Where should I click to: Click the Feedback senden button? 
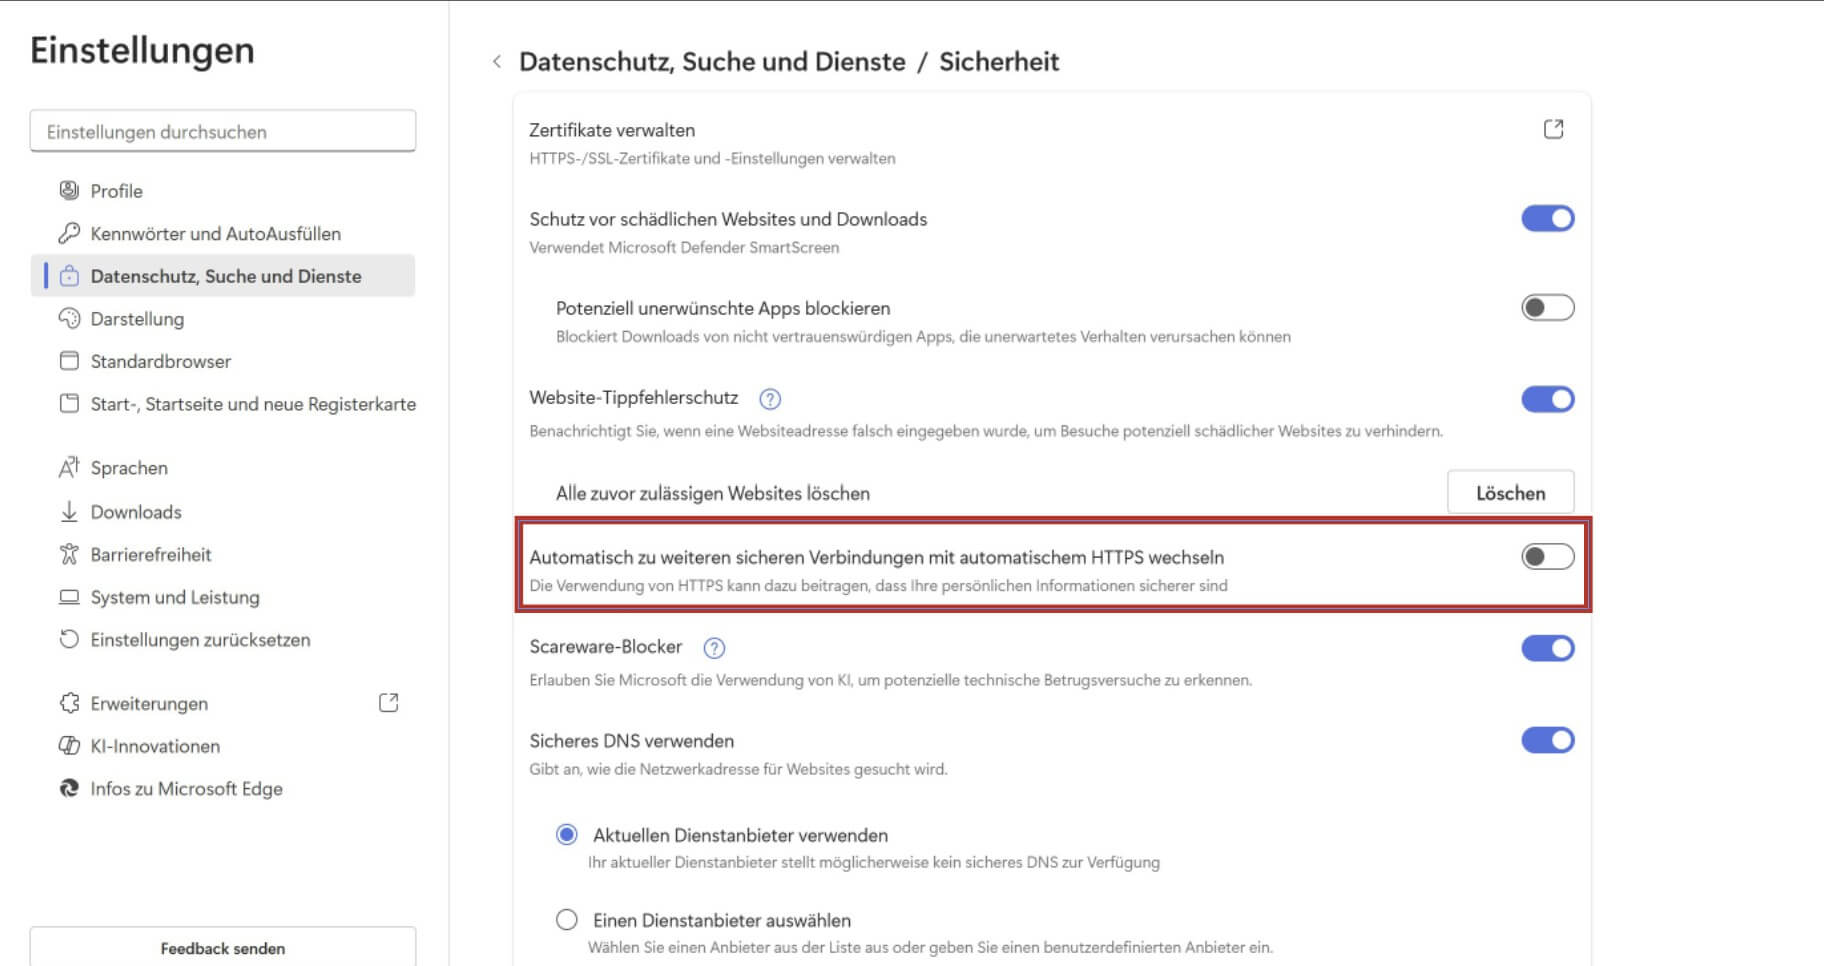pos(222,948)
